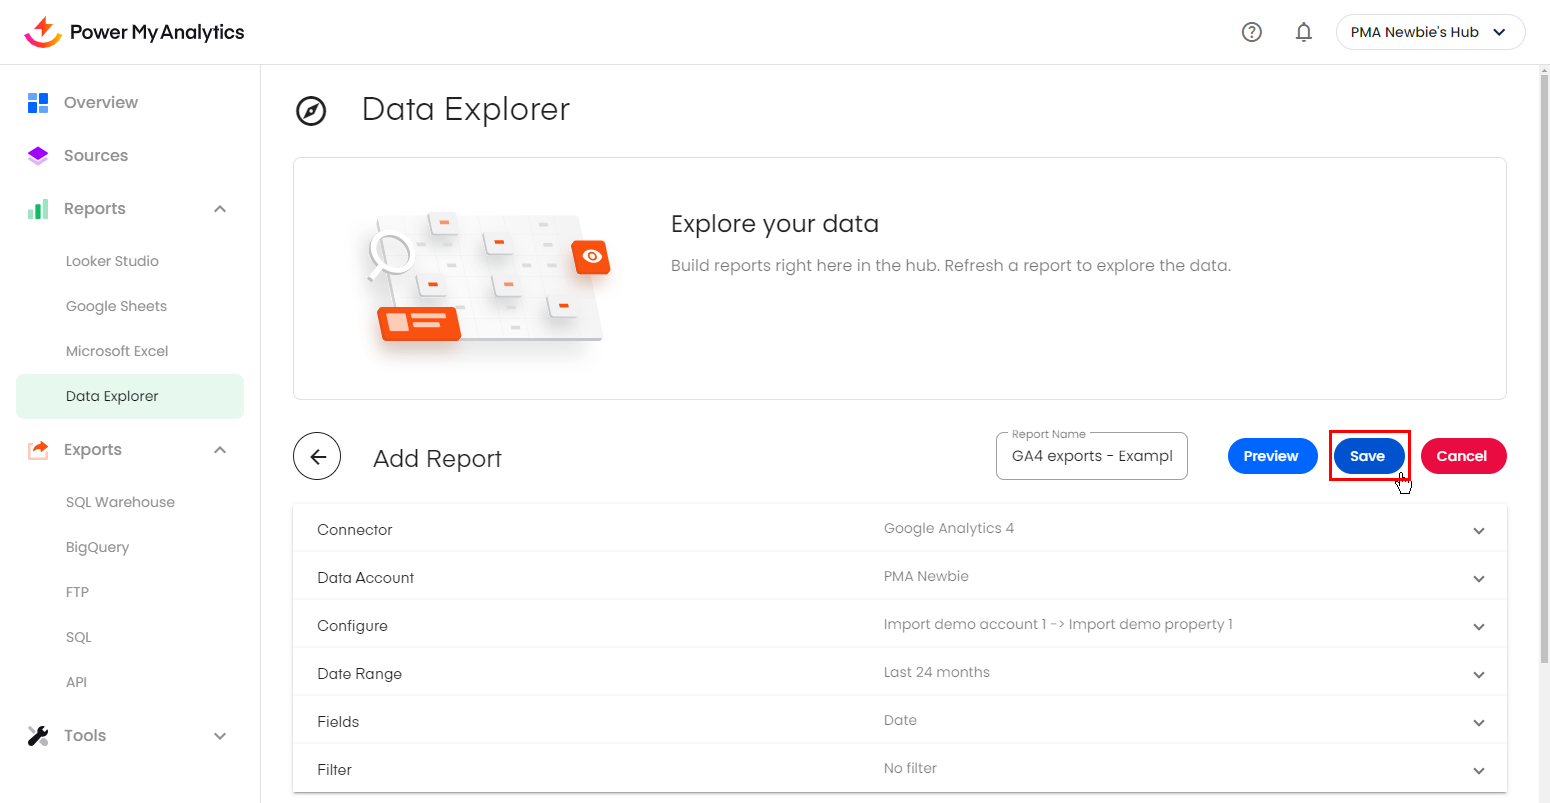
Task: Click the Preview button
Action: 1271,456
